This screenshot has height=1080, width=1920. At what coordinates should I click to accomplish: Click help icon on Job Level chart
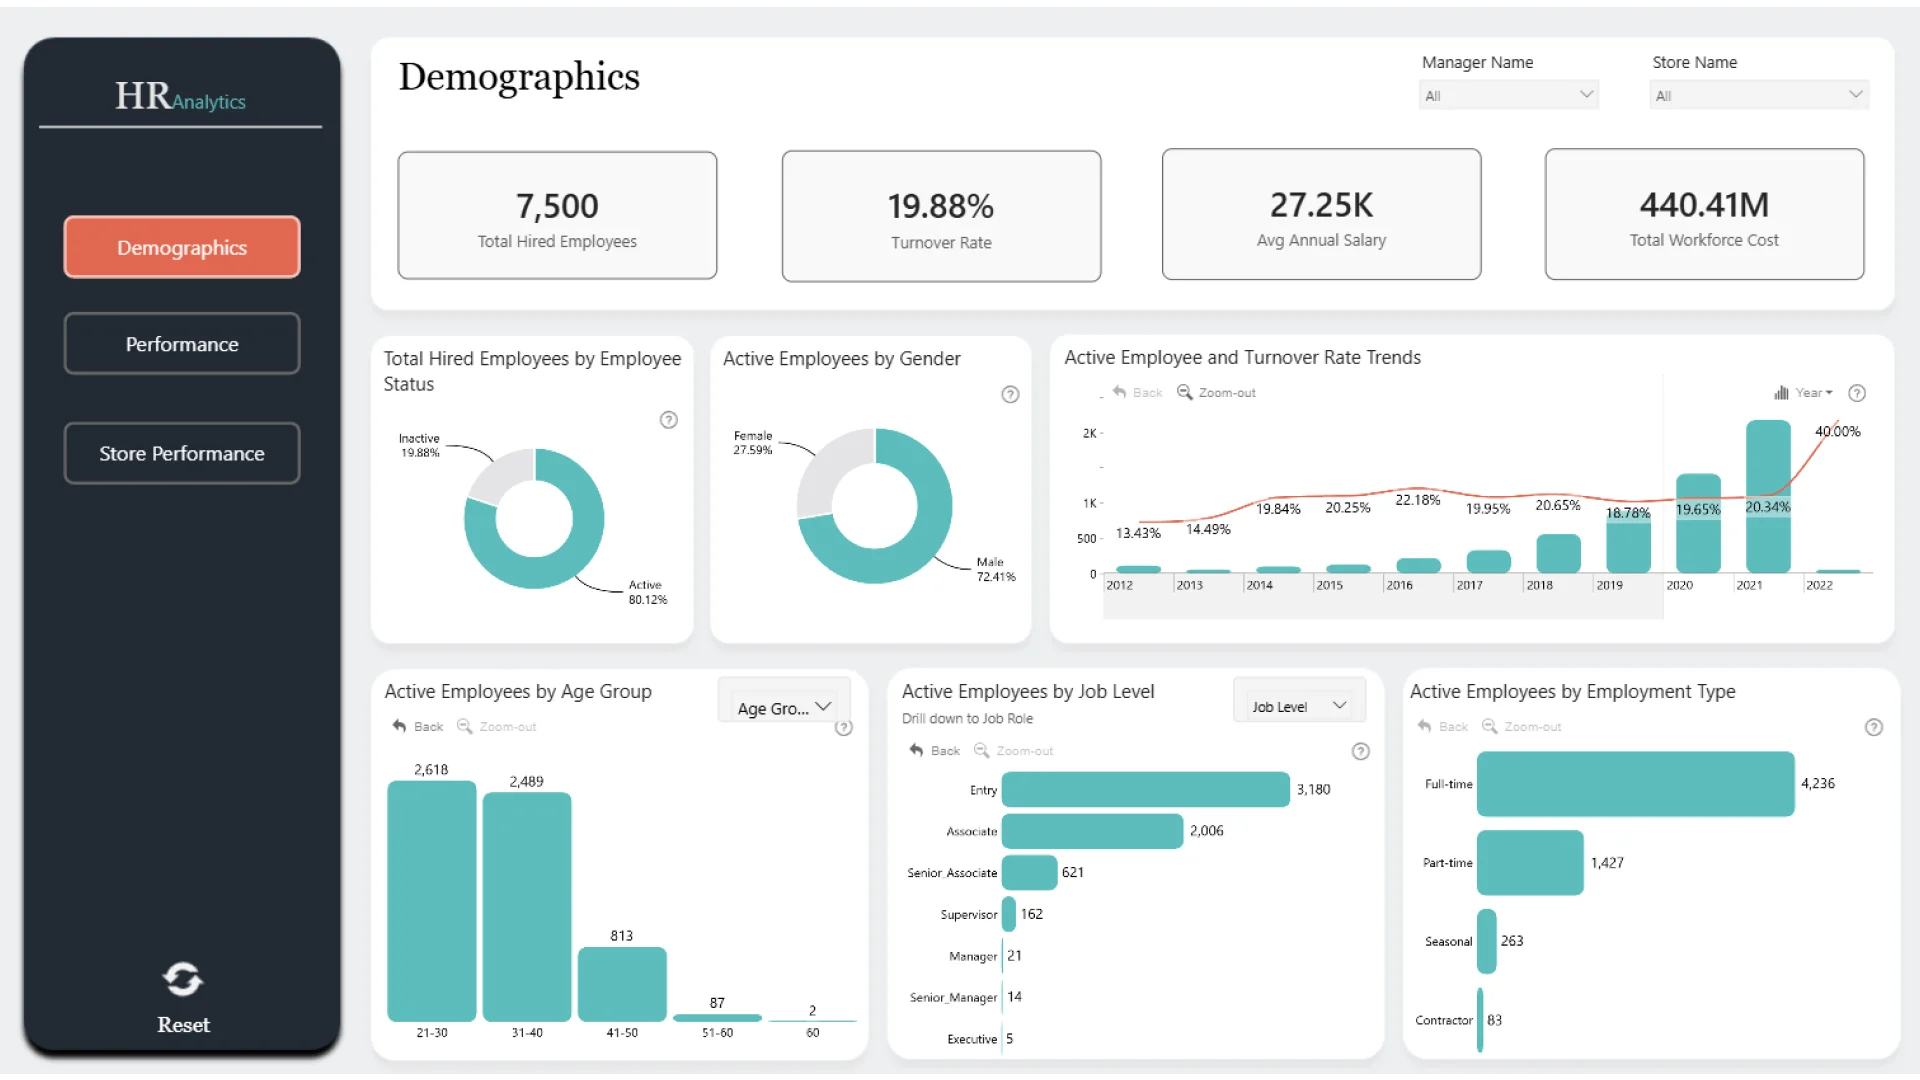point(1360,751)
